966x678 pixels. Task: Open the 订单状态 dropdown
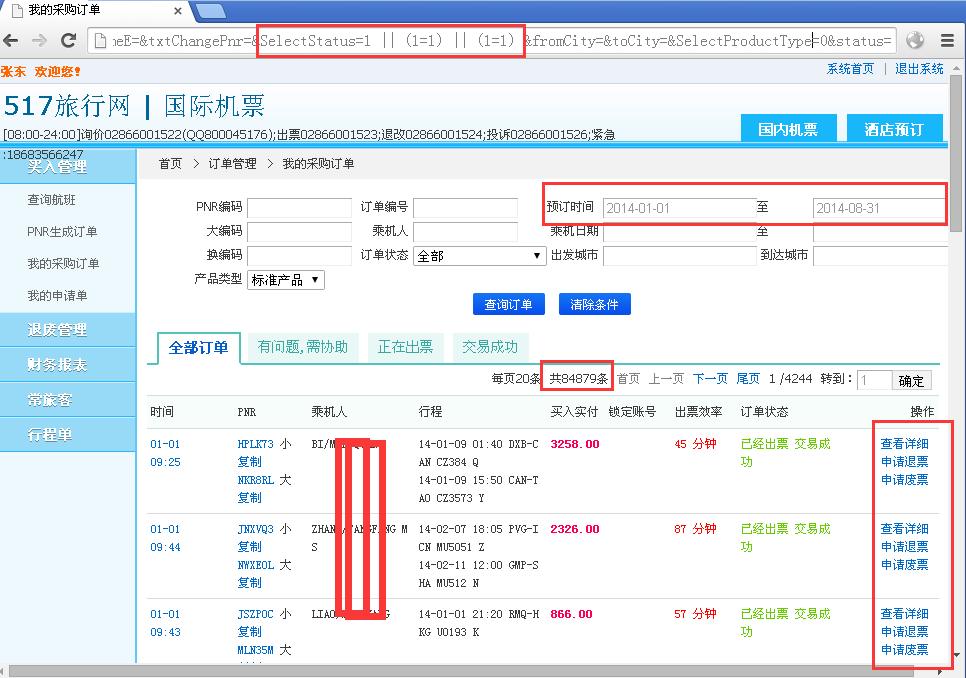pyautogui.click(x=480, y=256)
